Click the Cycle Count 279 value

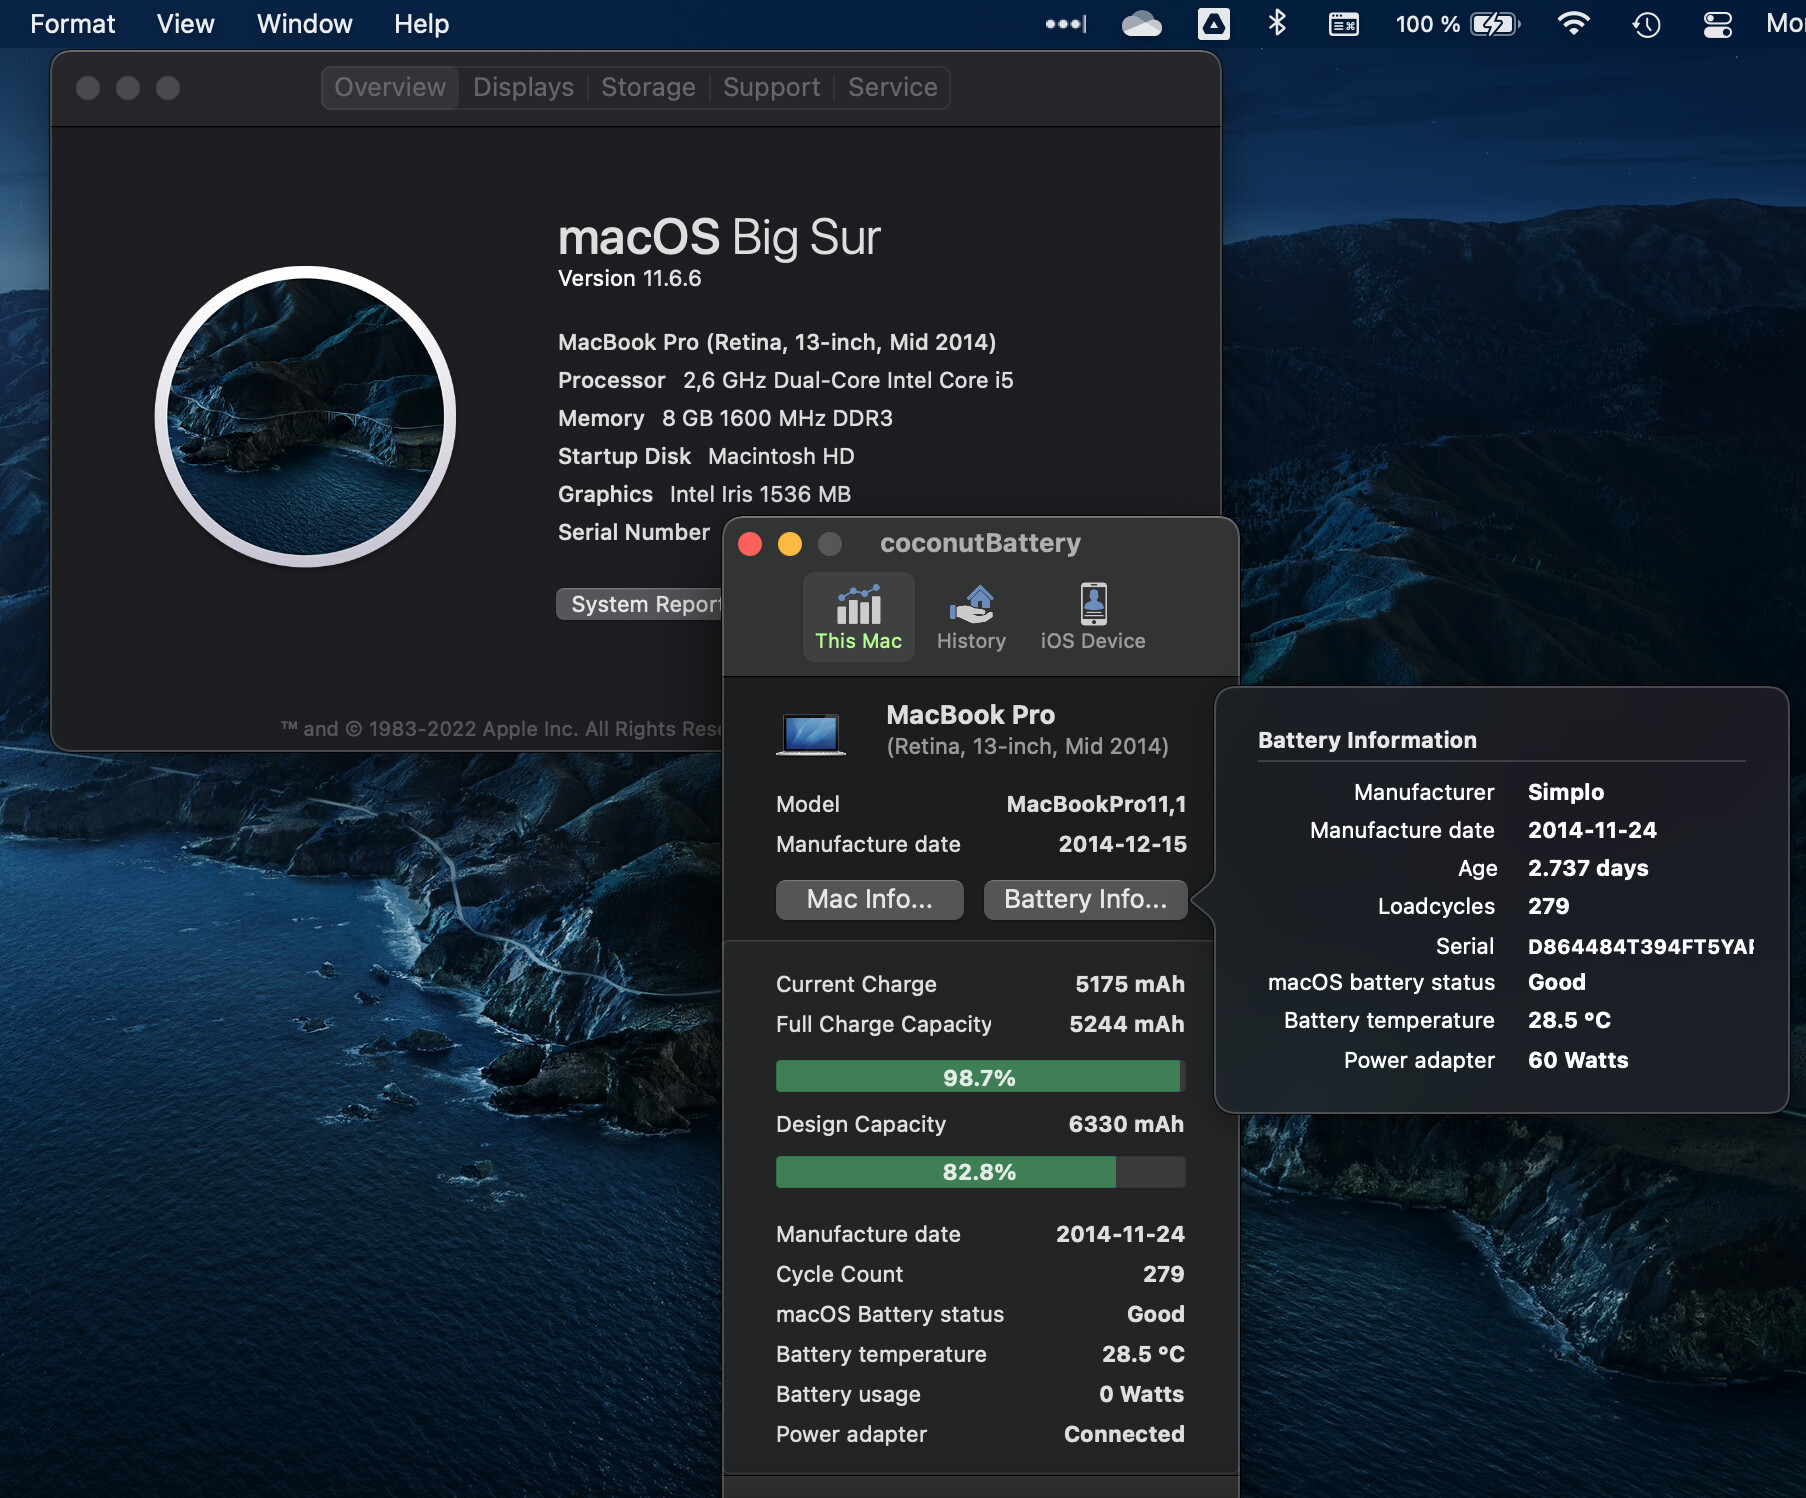click(1163, 1274)
